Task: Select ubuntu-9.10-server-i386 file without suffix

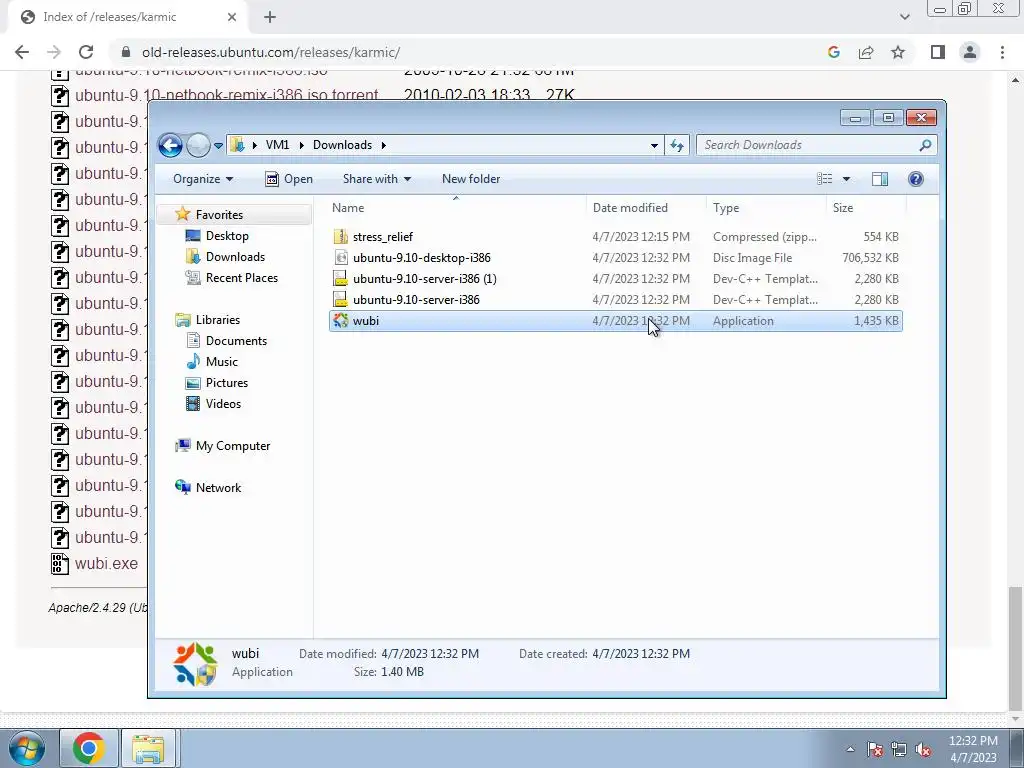Action: (x=616, y=300)
